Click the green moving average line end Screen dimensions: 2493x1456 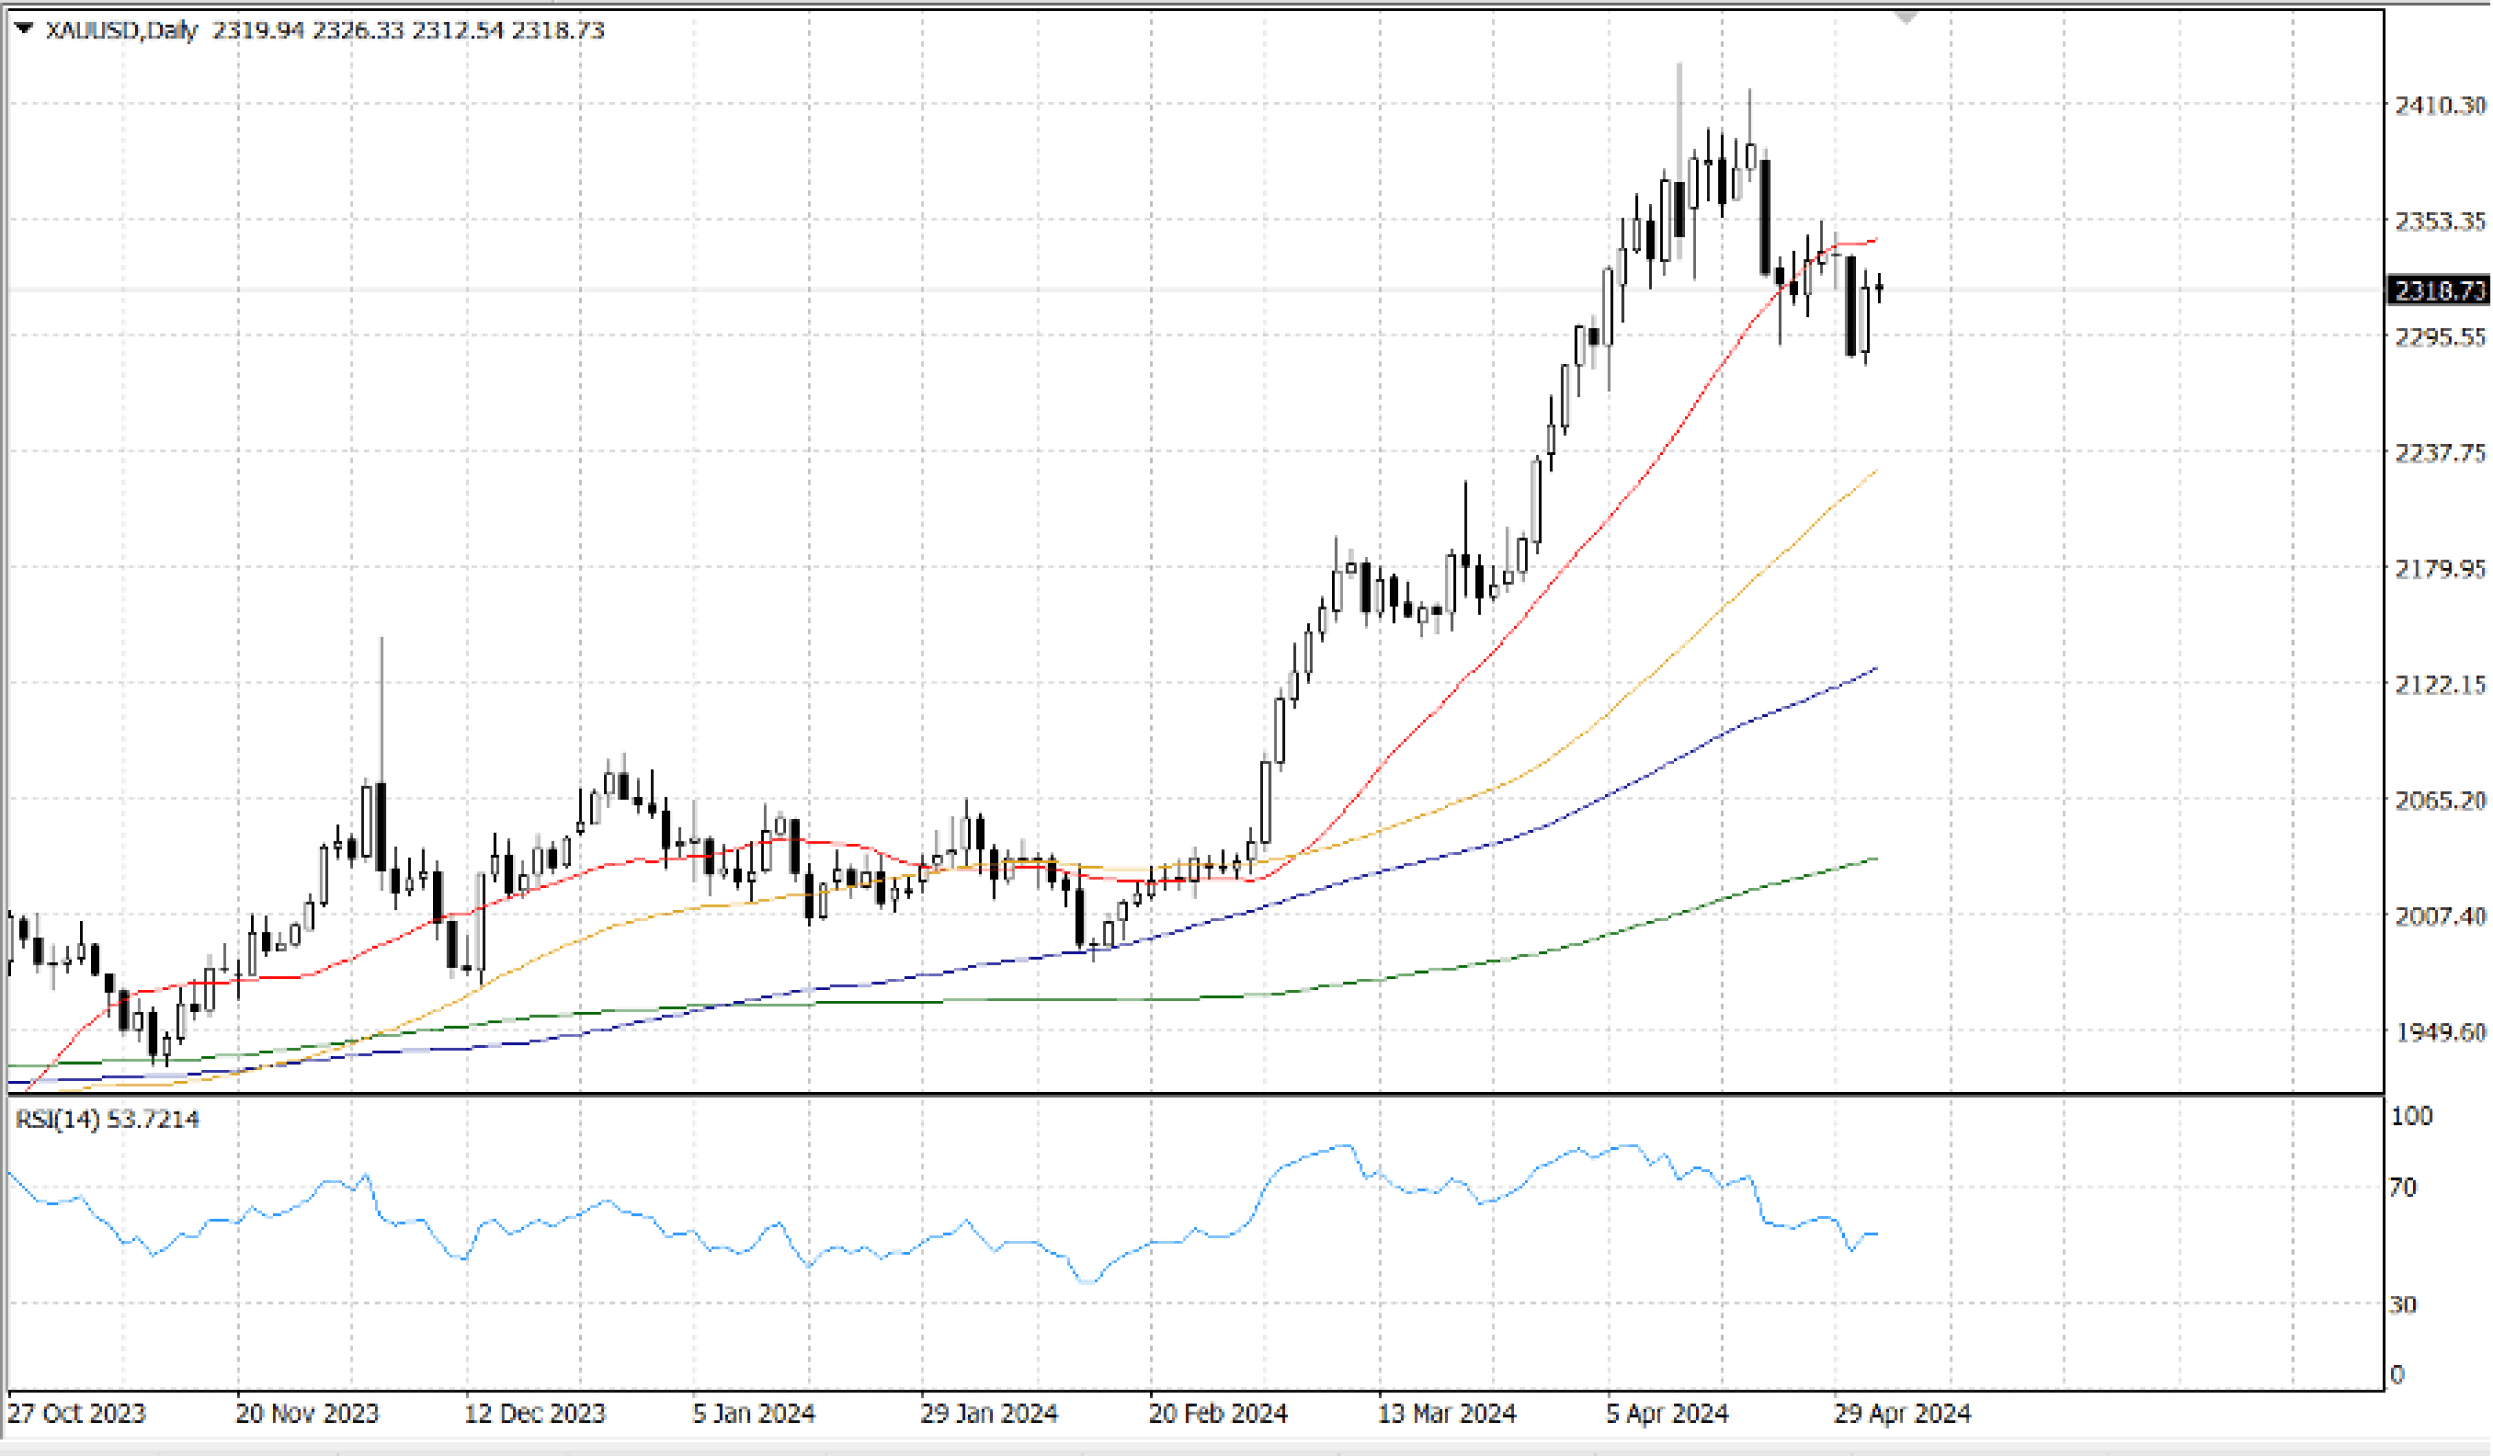(x=1875, y=859)
